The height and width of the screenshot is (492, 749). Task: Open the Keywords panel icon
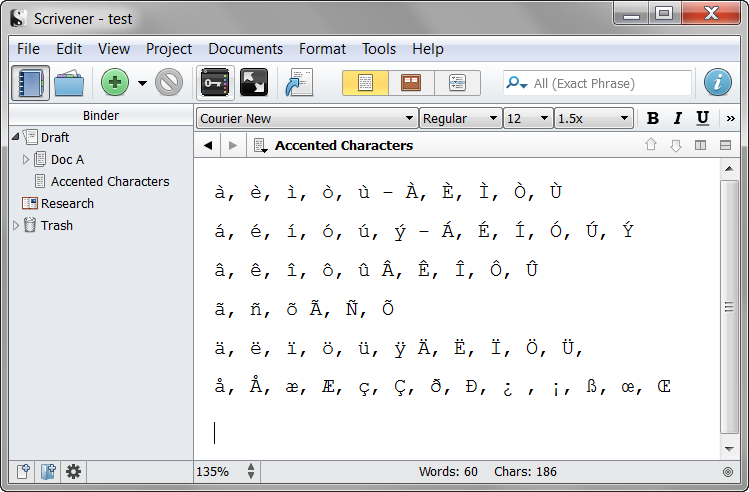coord(215,83)
